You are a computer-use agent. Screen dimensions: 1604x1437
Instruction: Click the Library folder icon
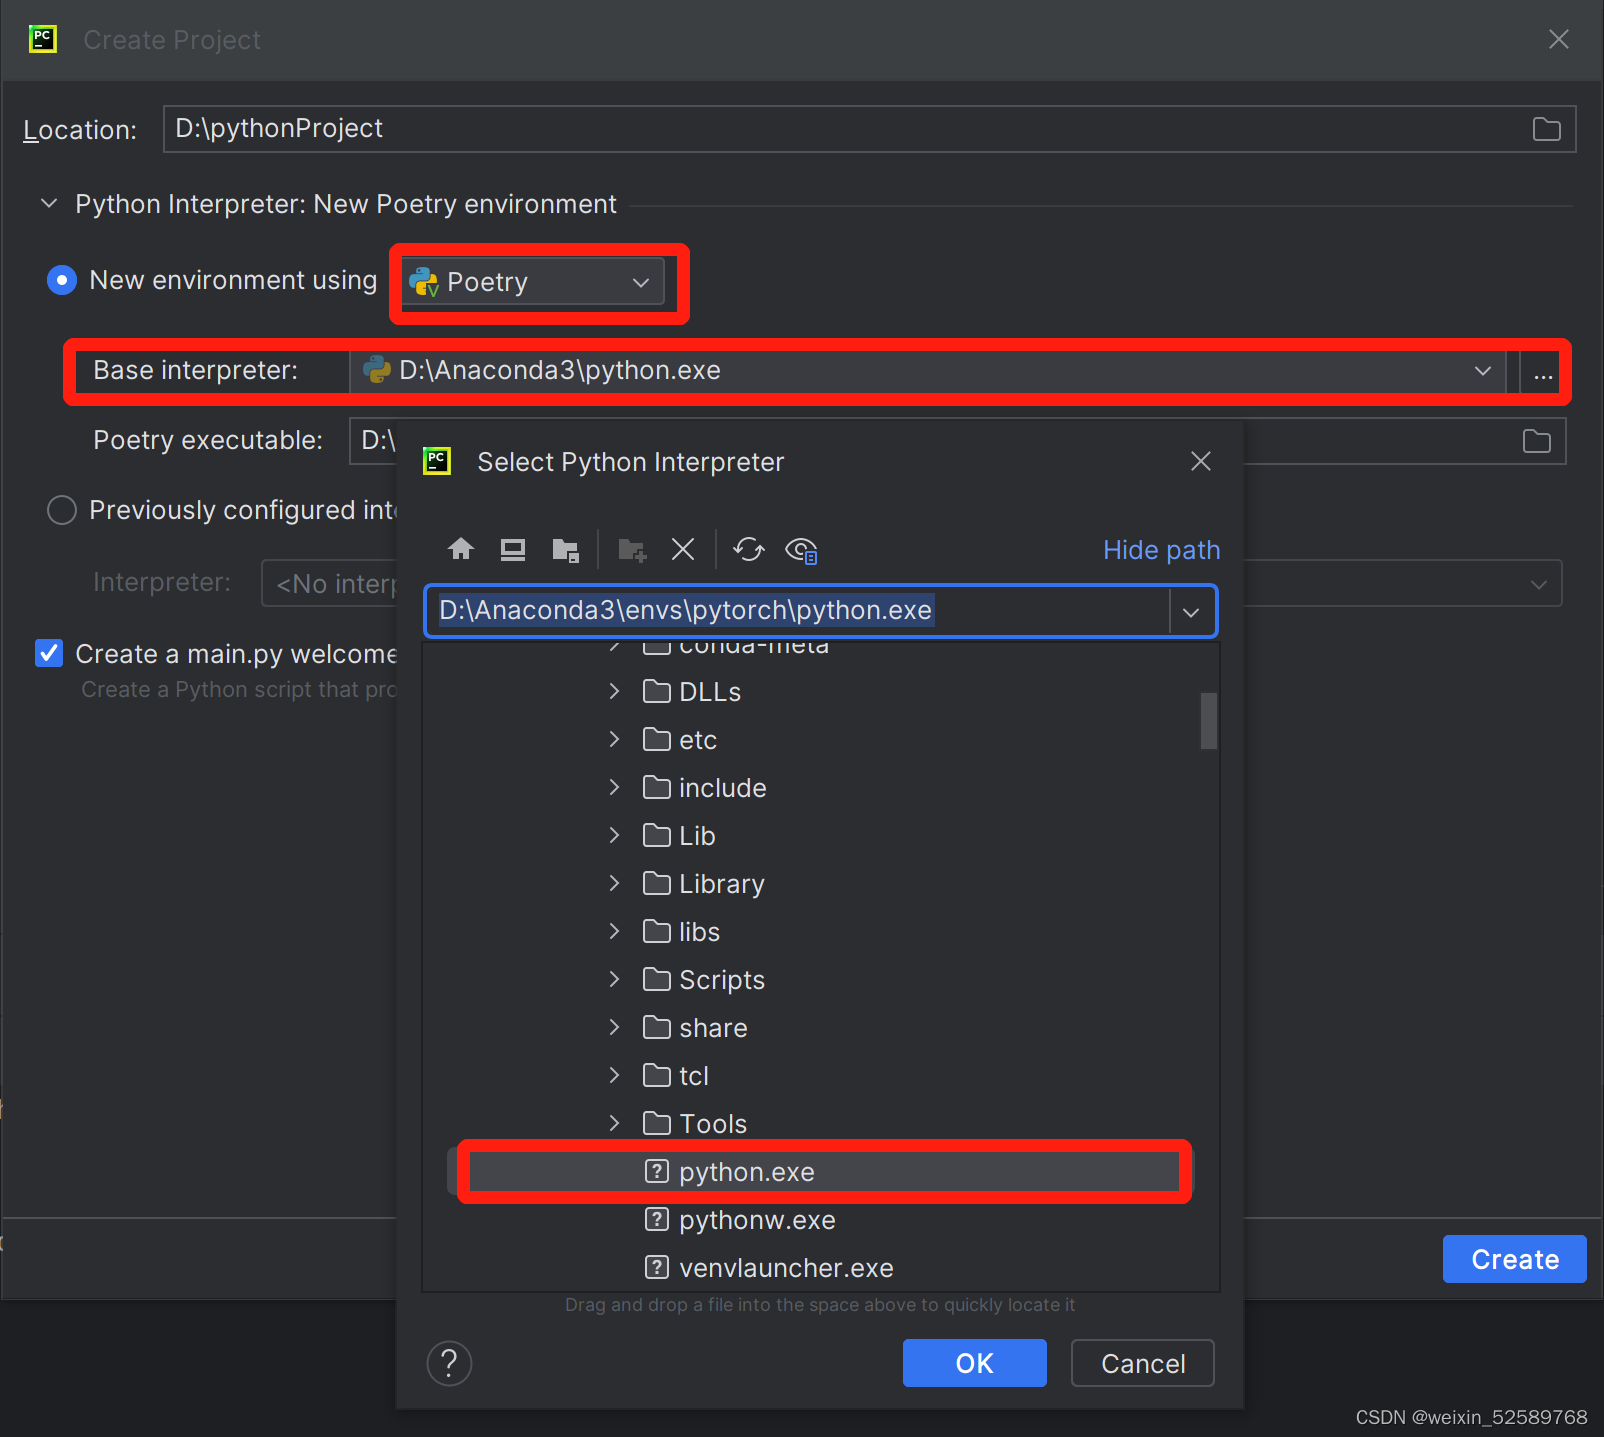click(x=657, y=883)
